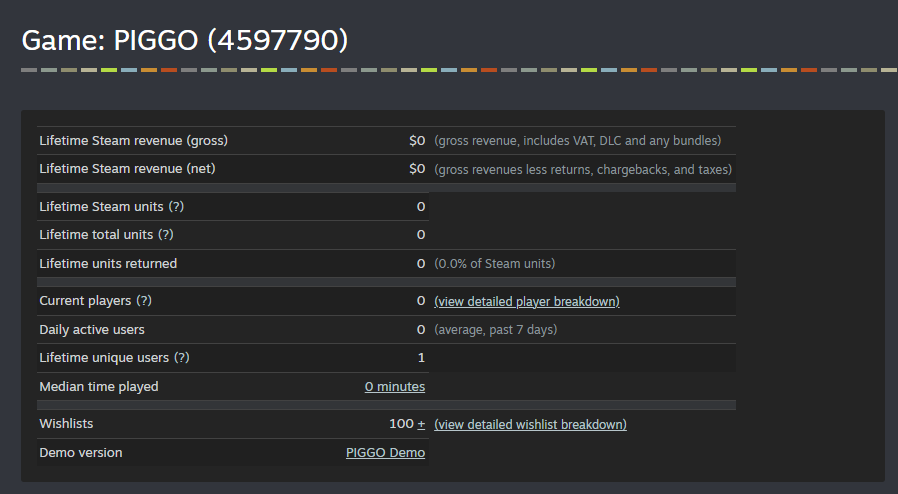Click the gross revenue includes VAT note
The height and width of the screenshot is (494, 898).
[578, 141]
